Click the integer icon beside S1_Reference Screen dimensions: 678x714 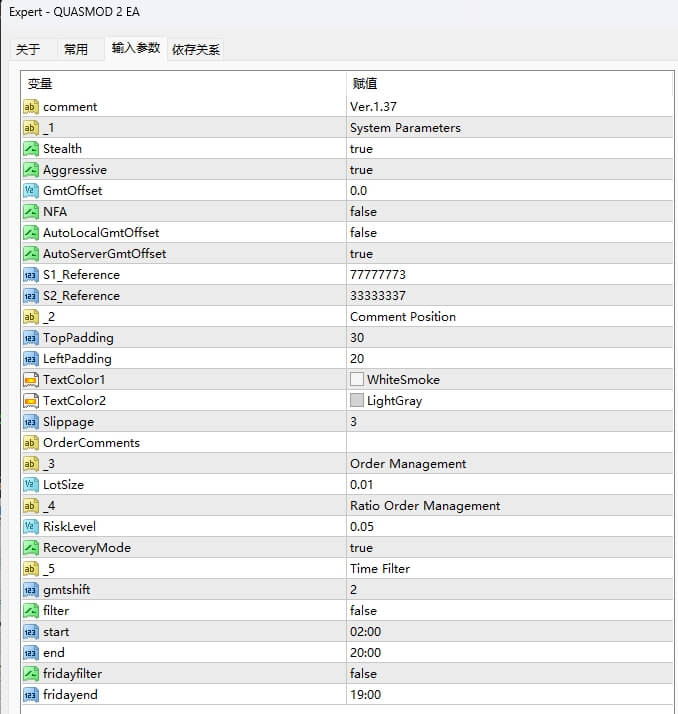[x=30, y=275]
